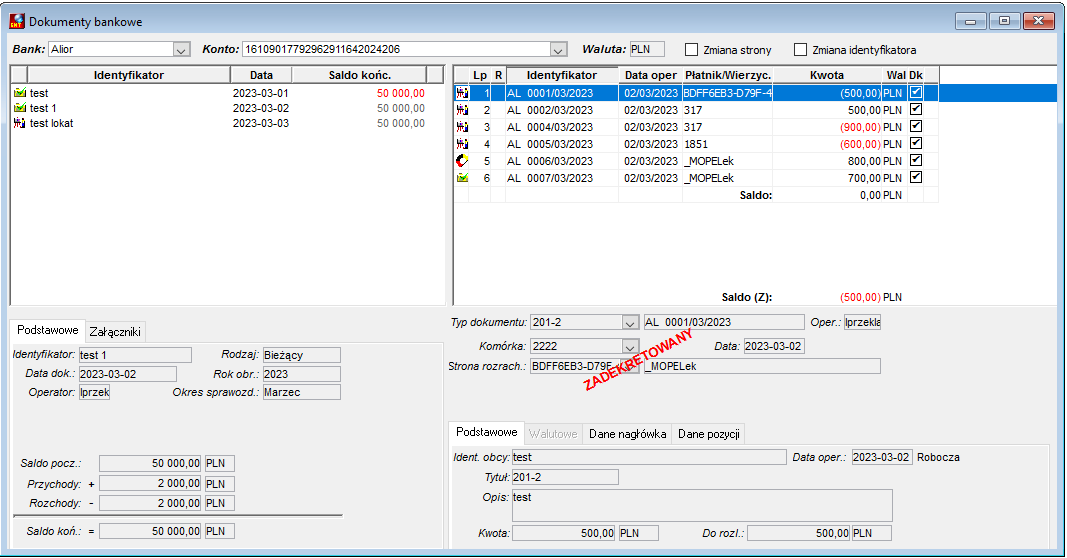Click the Dokumenty bankowe application icon in title bar
The height and width of the screenshot is (558, 1067).
point(16,21)
